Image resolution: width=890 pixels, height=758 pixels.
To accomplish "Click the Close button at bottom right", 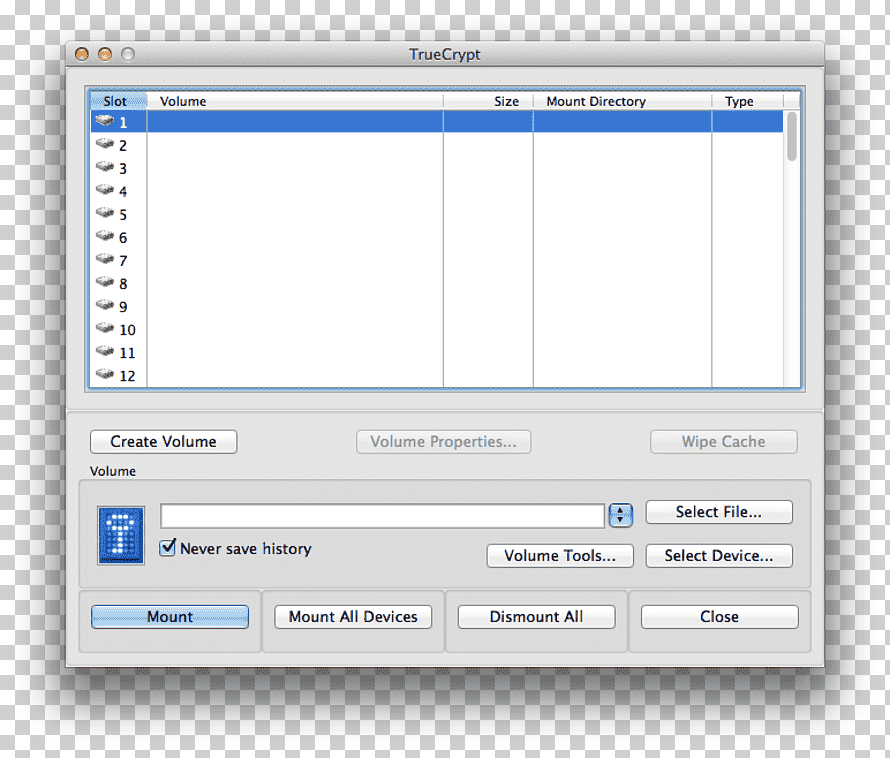I will (x=720, y=617).
